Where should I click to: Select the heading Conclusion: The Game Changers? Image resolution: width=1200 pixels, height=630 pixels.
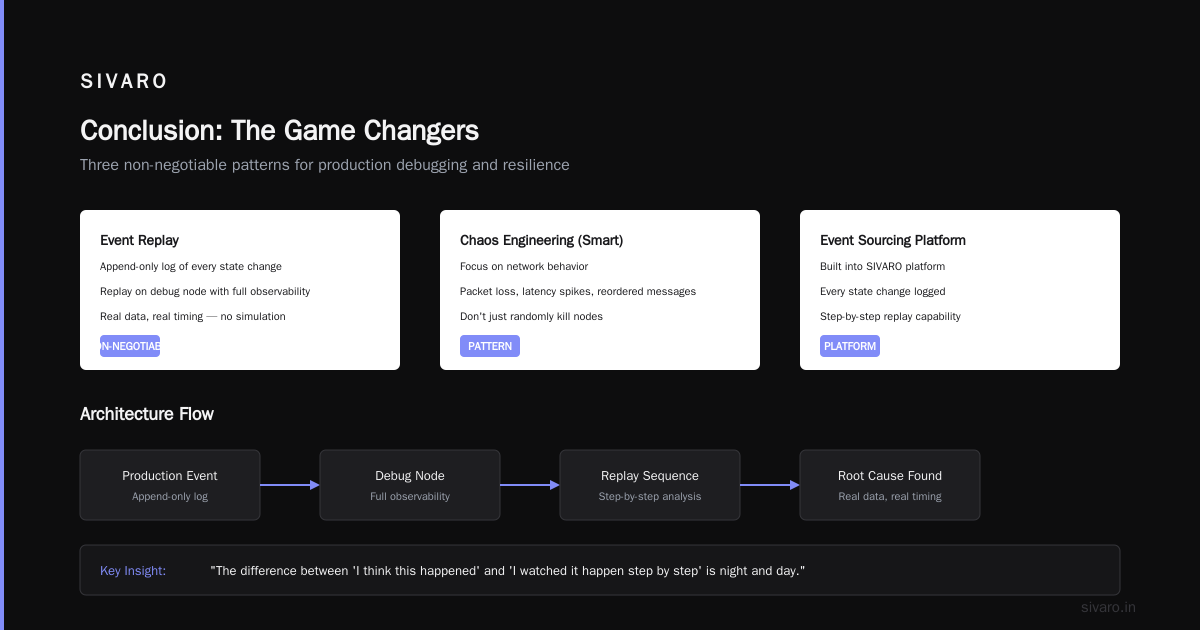click(x=279, y=131)
